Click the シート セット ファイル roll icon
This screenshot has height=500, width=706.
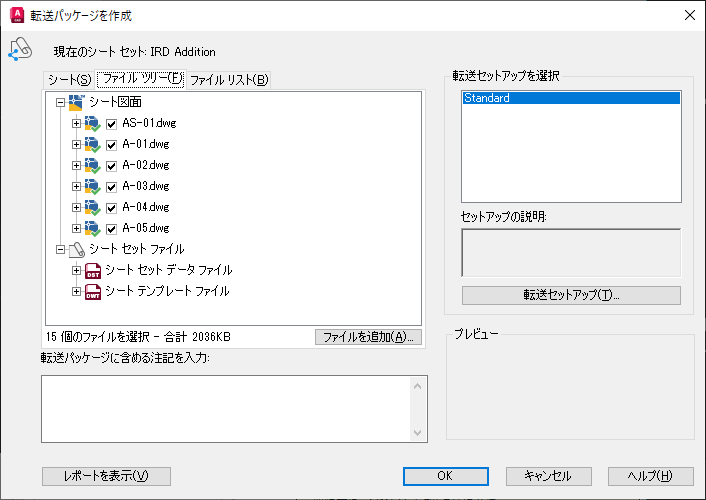point(77,250)
